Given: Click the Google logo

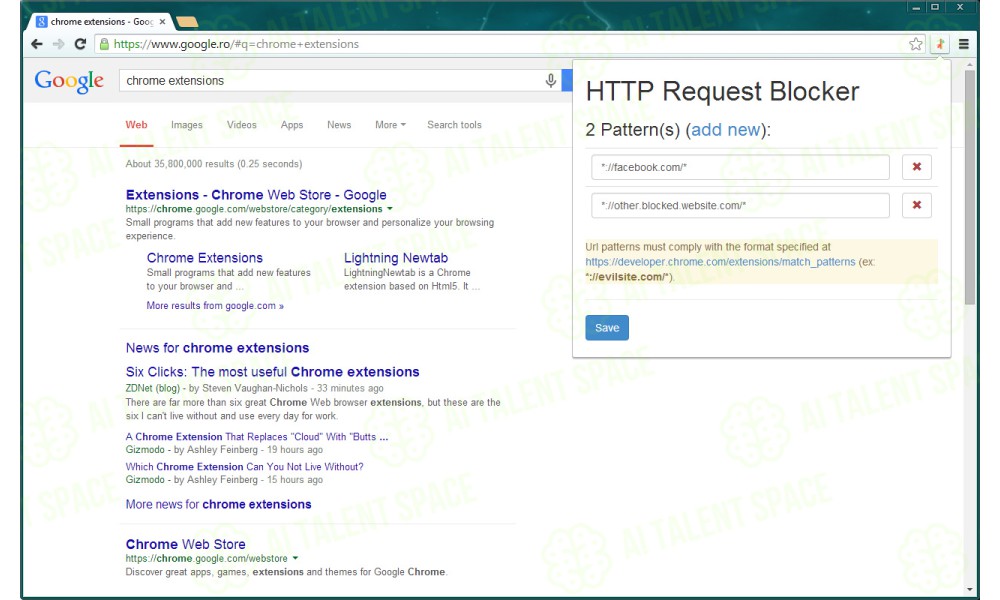Looking at the screenshot, I should tap(69, 82).
